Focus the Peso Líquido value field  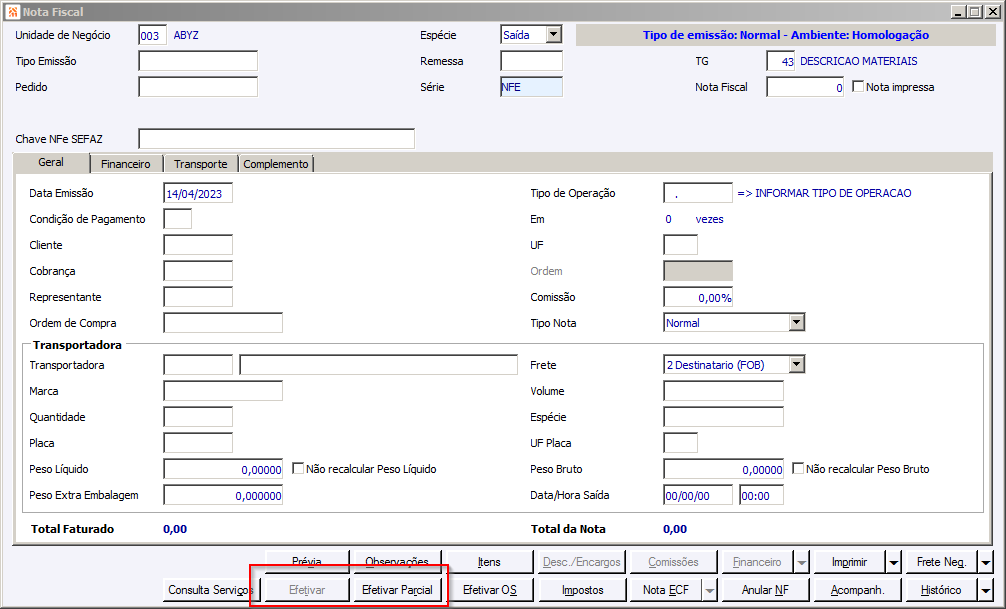click(x=223, y=469)
